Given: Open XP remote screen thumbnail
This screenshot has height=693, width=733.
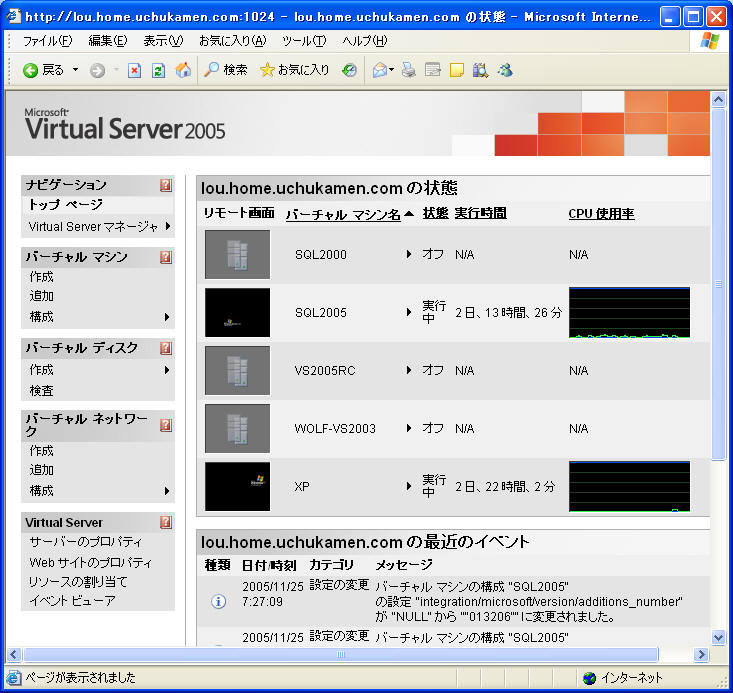Looking at the screenshot, I should [237, 486].
